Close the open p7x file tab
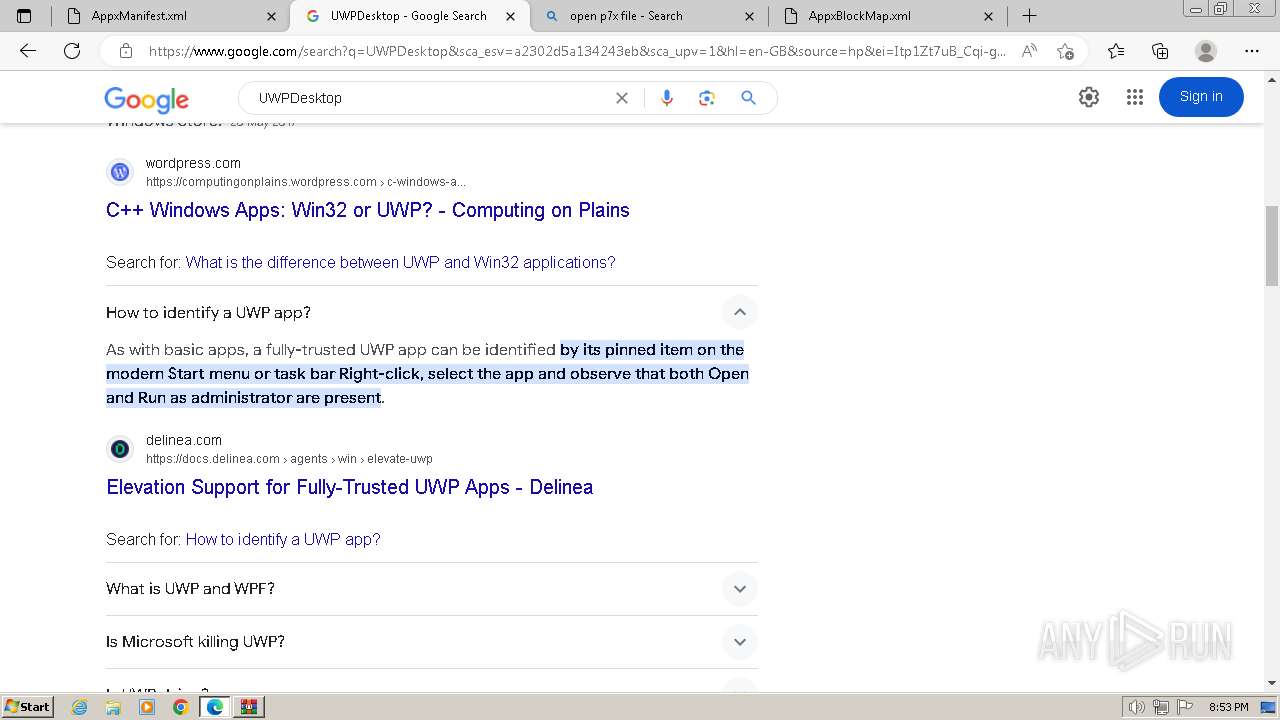The height and width of the screenshot is (720, 1280). point(749,16)
